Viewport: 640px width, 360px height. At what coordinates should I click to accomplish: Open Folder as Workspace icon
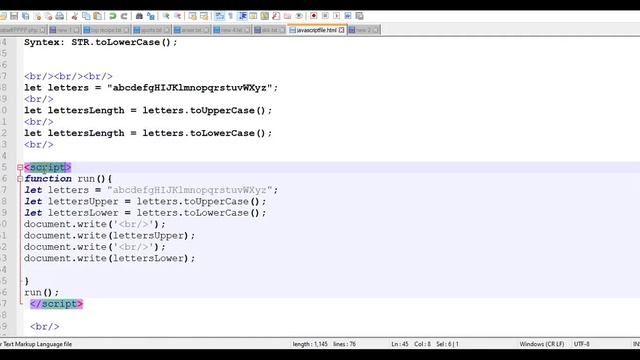[x=288, y=16]
